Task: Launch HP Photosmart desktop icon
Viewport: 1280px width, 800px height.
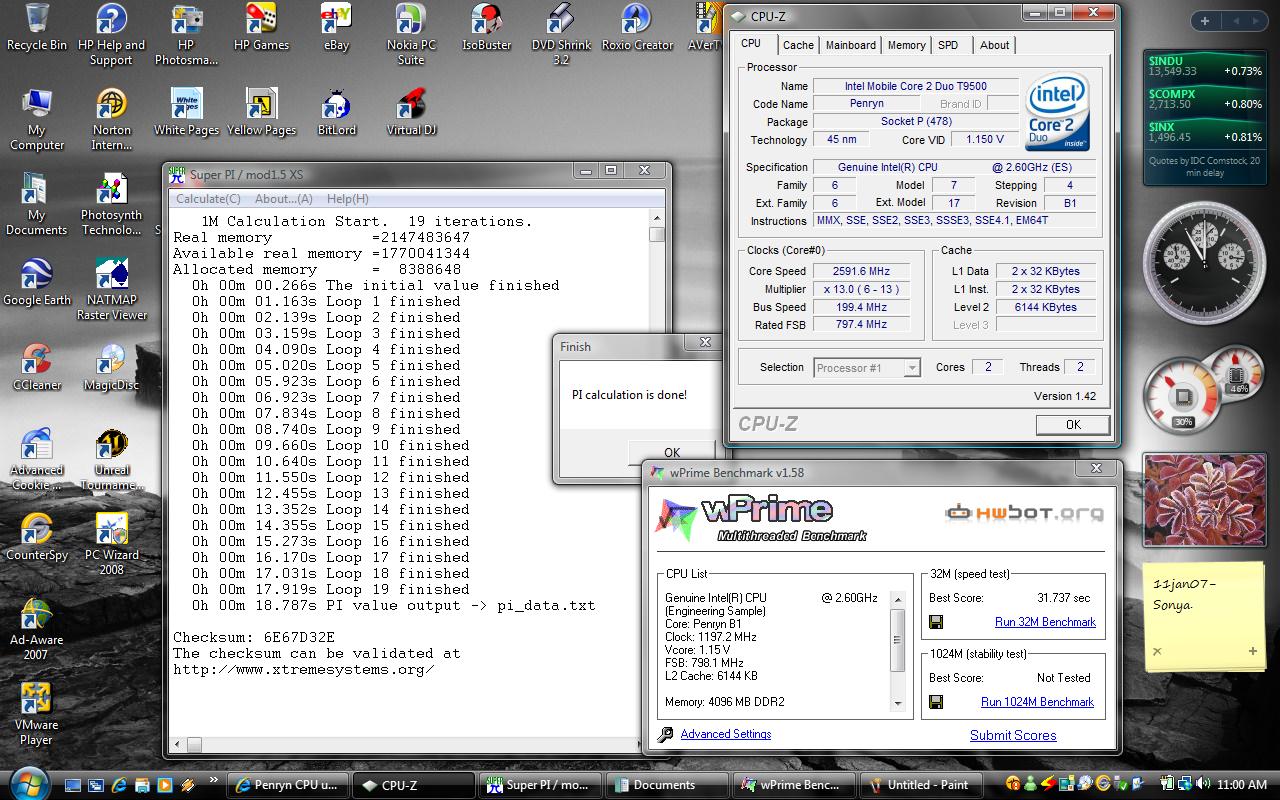Action: click(x=186, y=34)
